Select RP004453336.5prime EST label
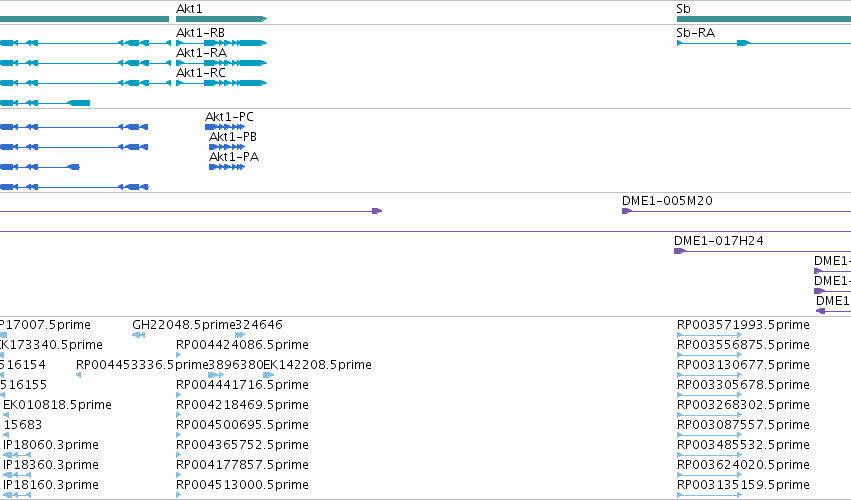 (142, 365)
